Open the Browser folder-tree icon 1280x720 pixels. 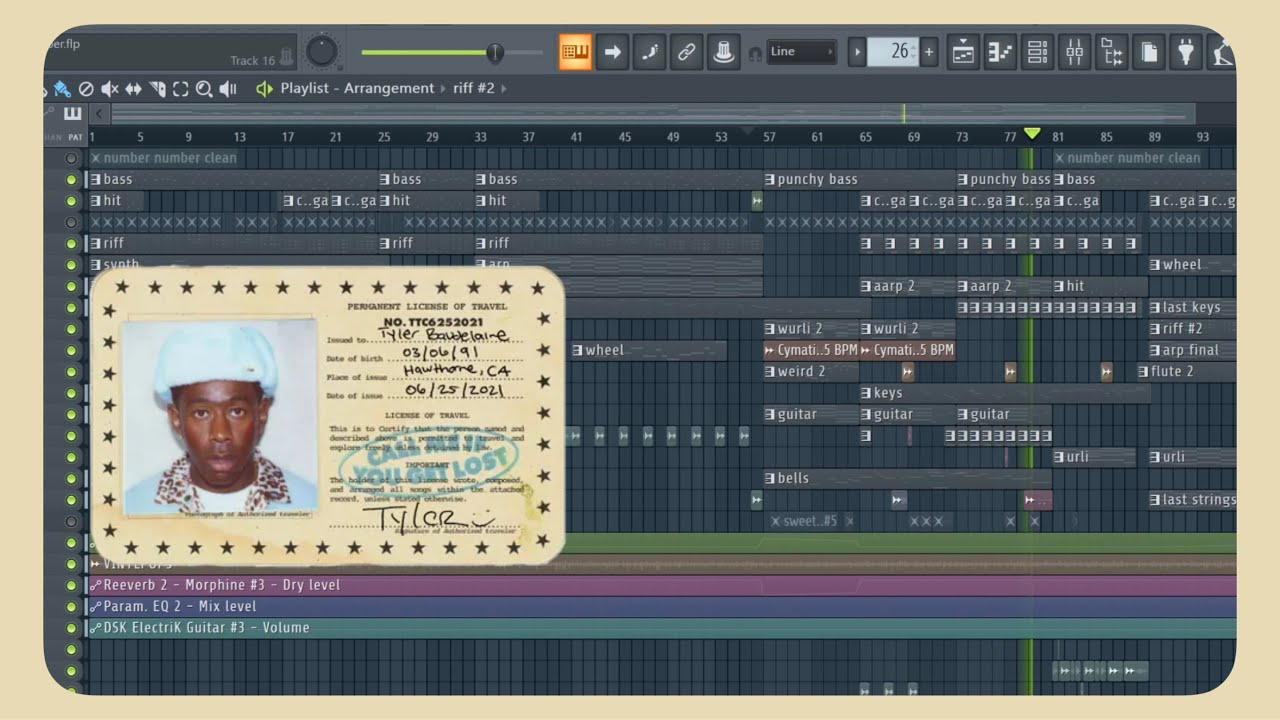coord(1111,52)
